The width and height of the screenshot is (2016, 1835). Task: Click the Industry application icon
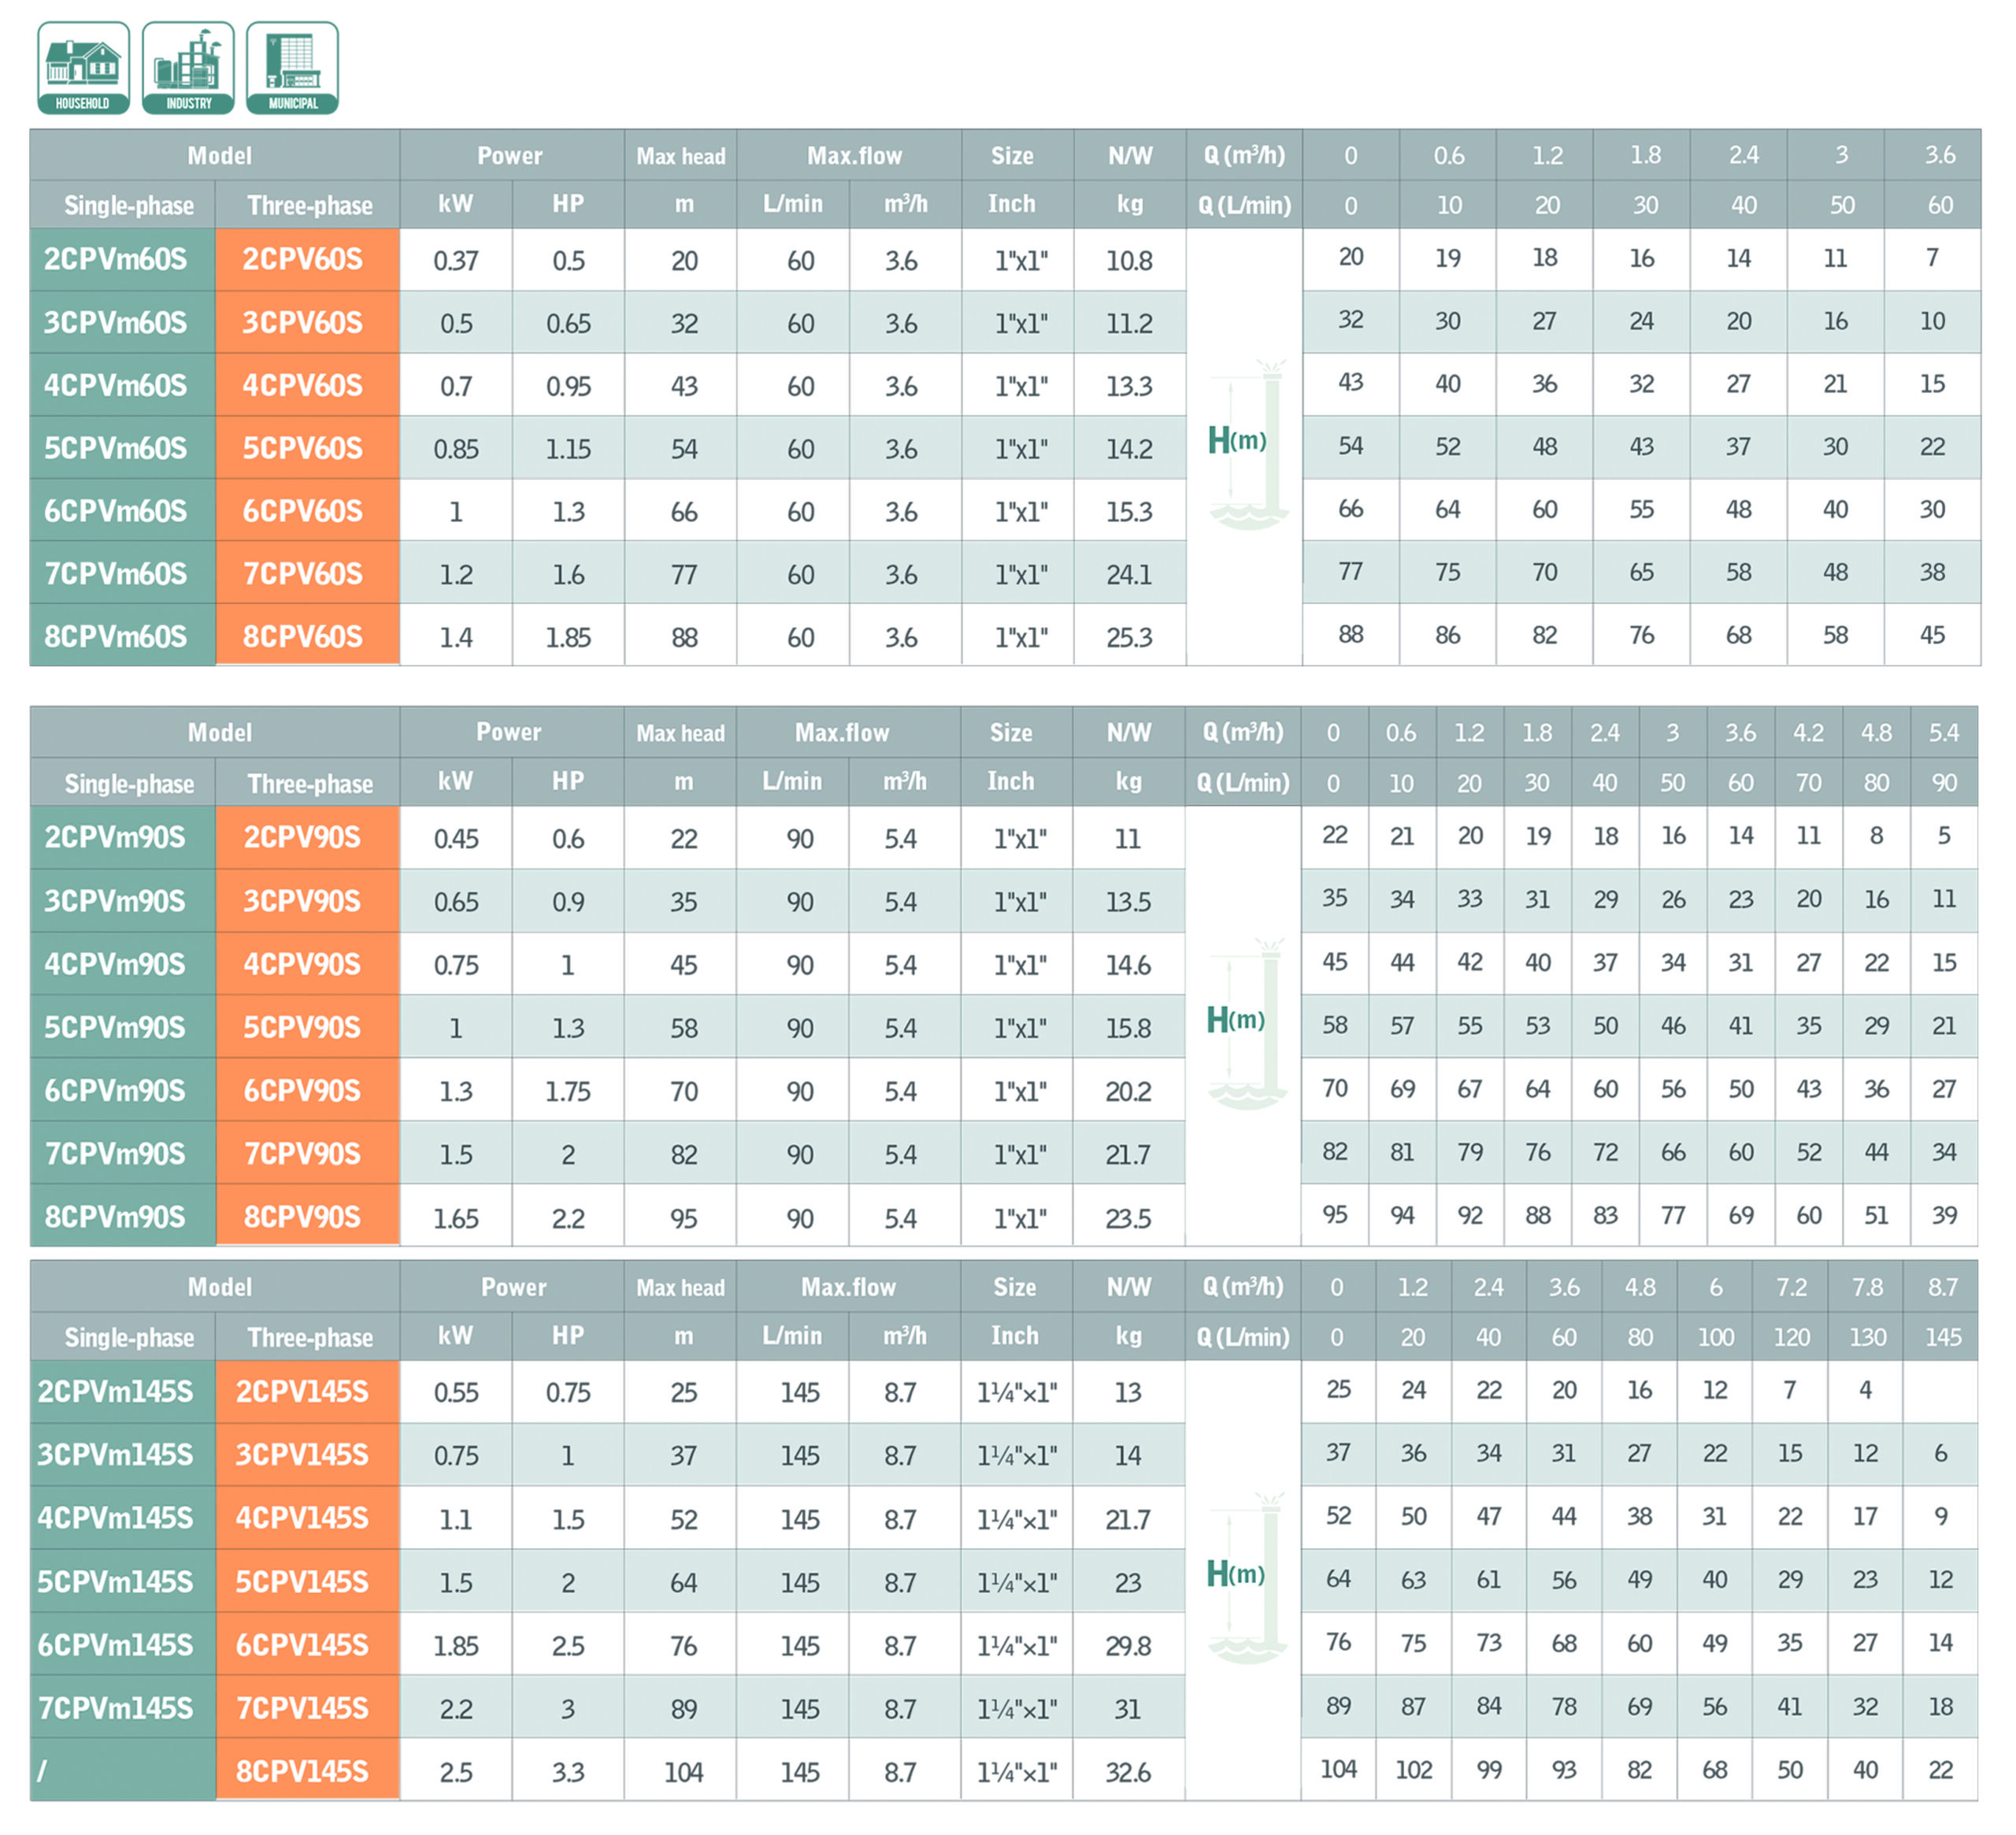[188, 68]
